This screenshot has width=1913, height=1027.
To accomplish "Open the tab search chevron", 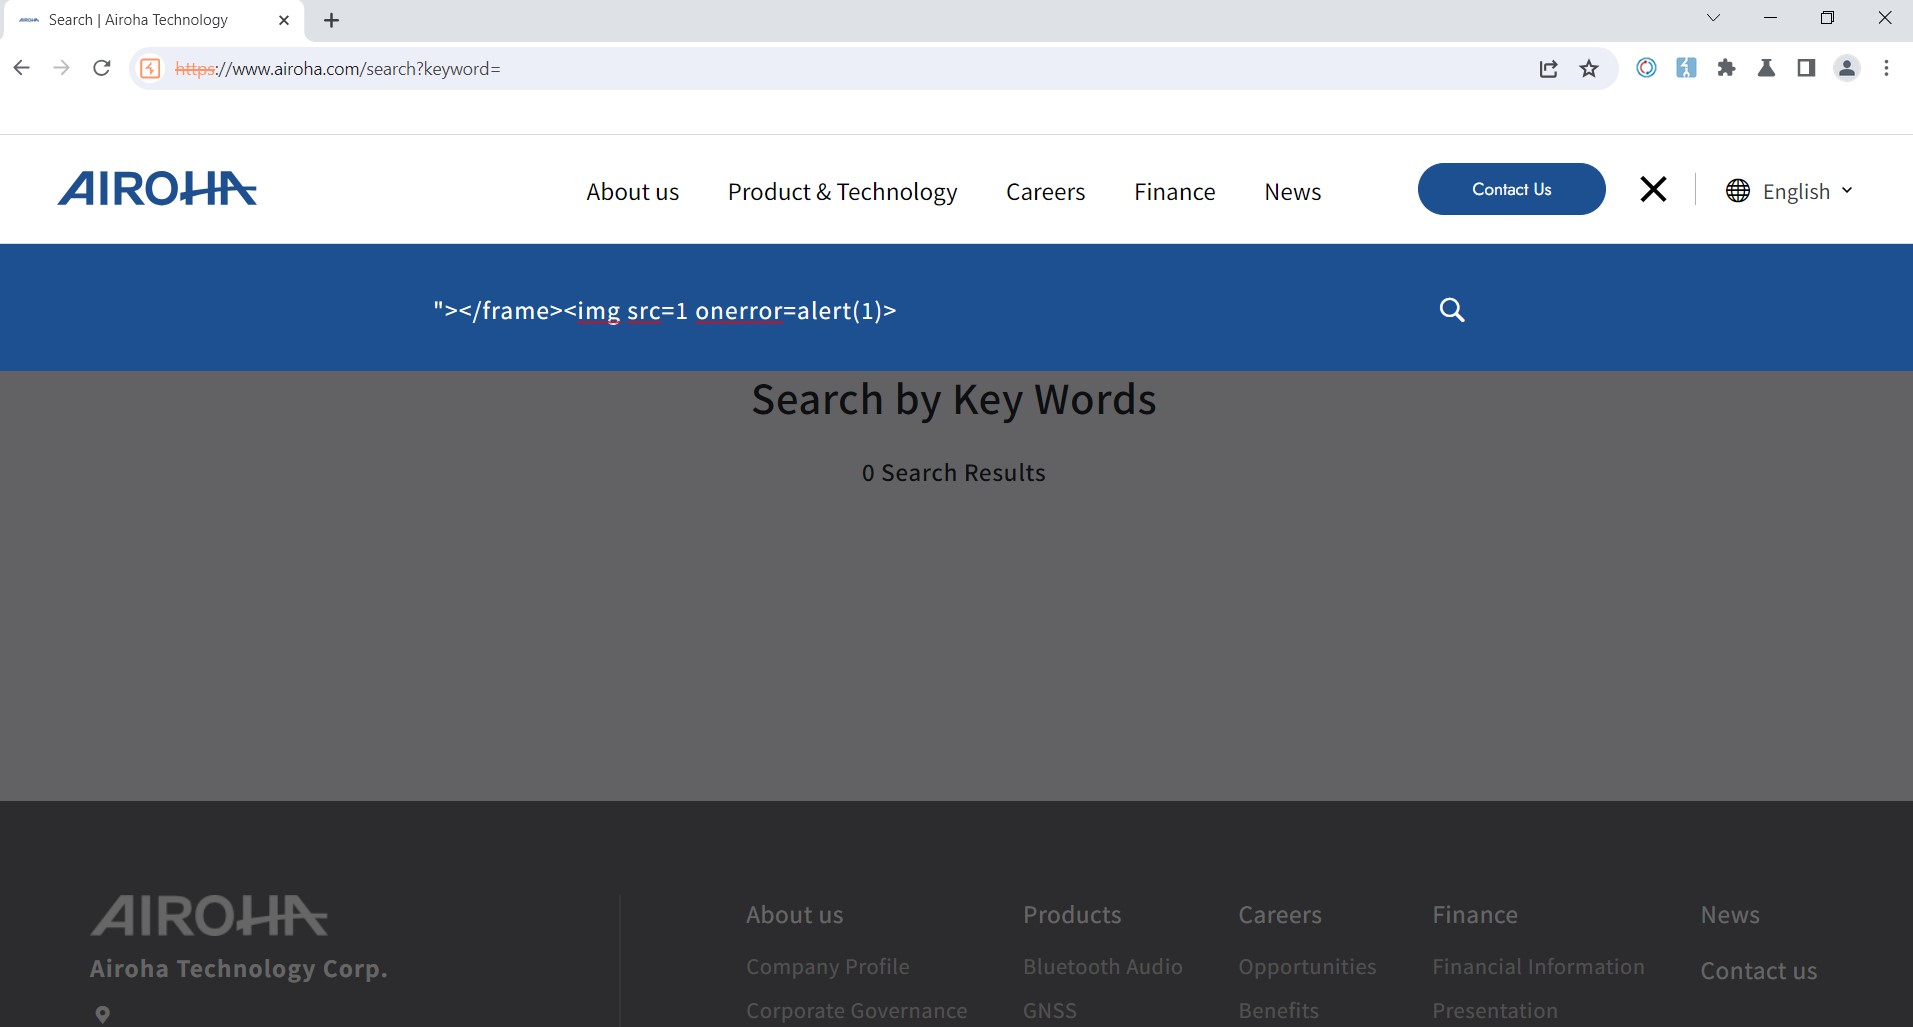I will [x=1713, y=18].
